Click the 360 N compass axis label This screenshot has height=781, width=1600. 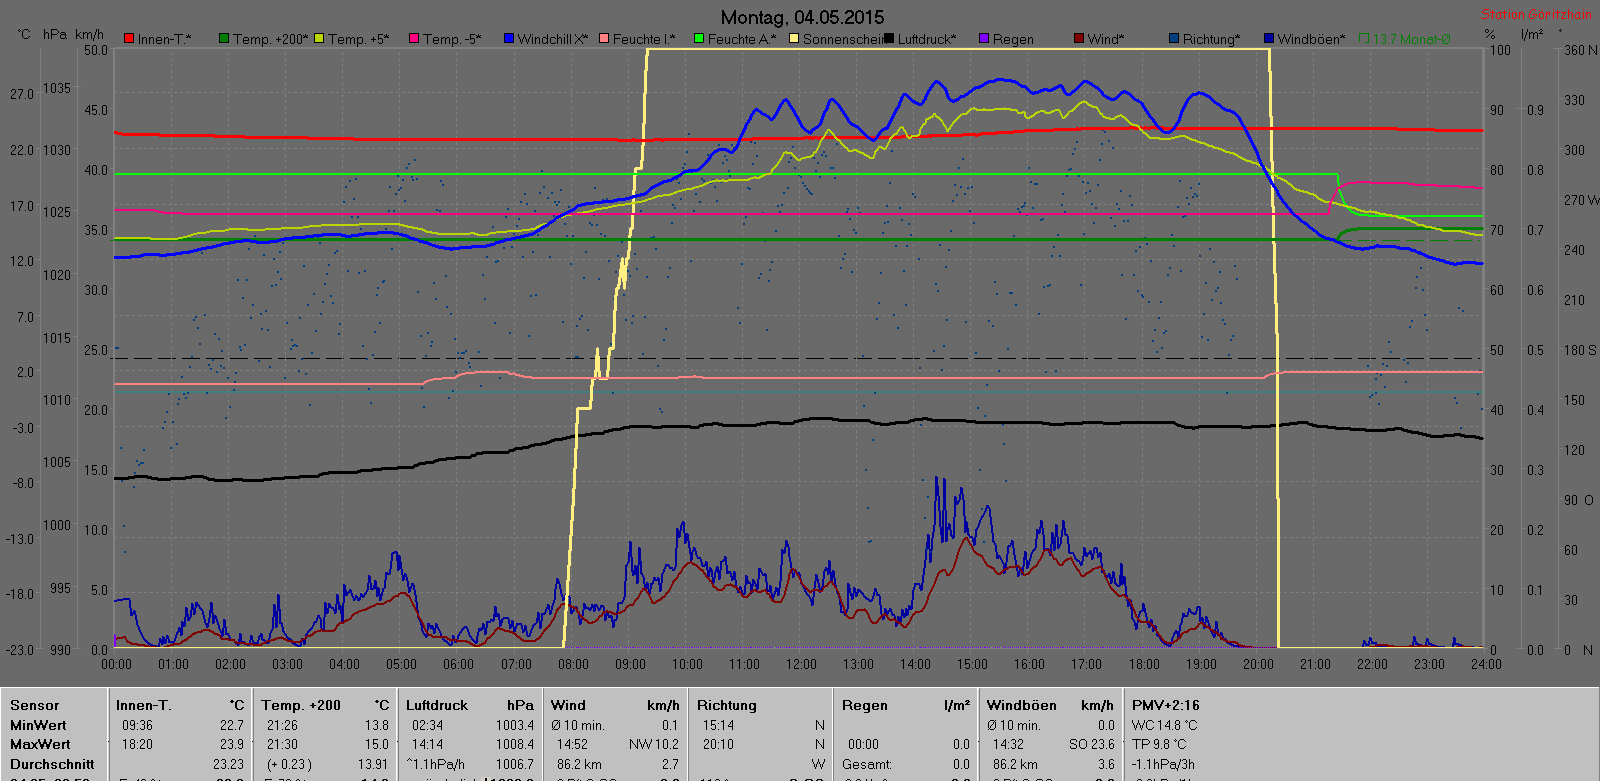tap(1580, 50)
